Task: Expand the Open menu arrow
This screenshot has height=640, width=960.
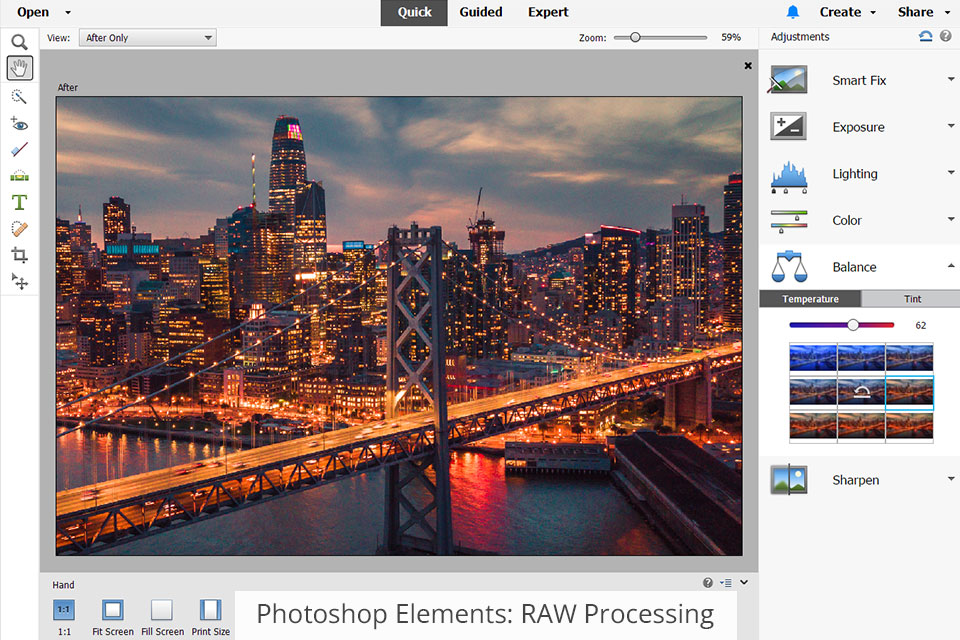Action: [x=68, y=12]
